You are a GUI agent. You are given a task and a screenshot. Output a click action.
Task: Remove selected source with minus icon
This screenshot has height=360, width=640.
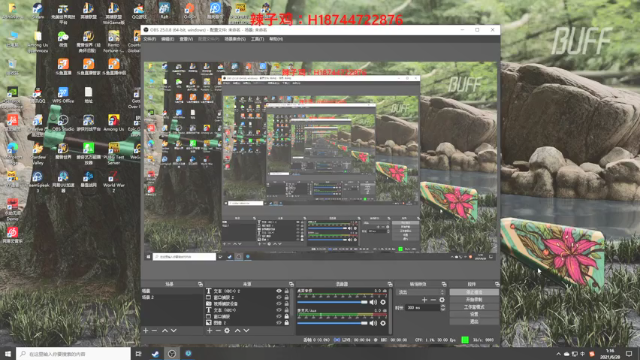[218, 331]
